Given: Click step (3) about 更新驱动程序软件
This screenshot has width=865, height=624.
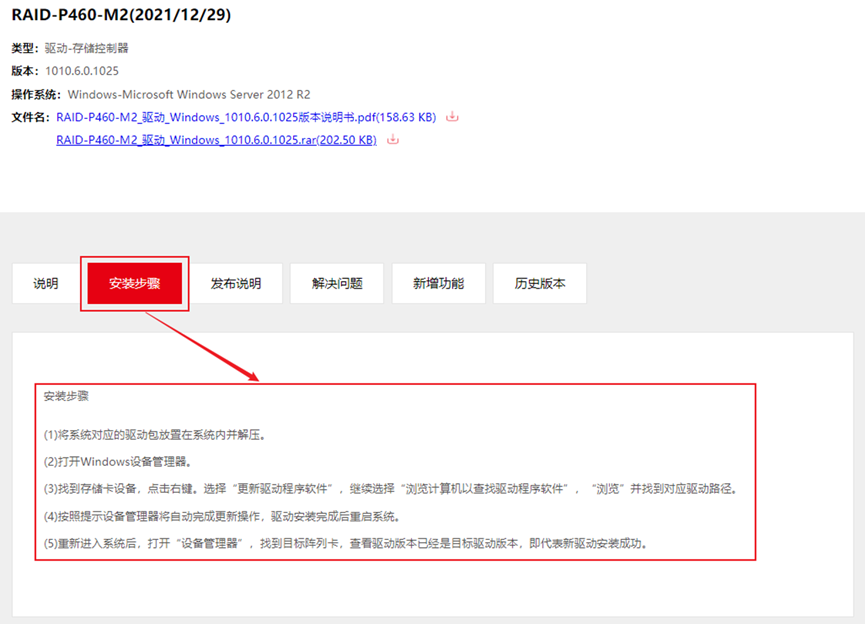Looking at the screenshot, I should click(390, 489).
